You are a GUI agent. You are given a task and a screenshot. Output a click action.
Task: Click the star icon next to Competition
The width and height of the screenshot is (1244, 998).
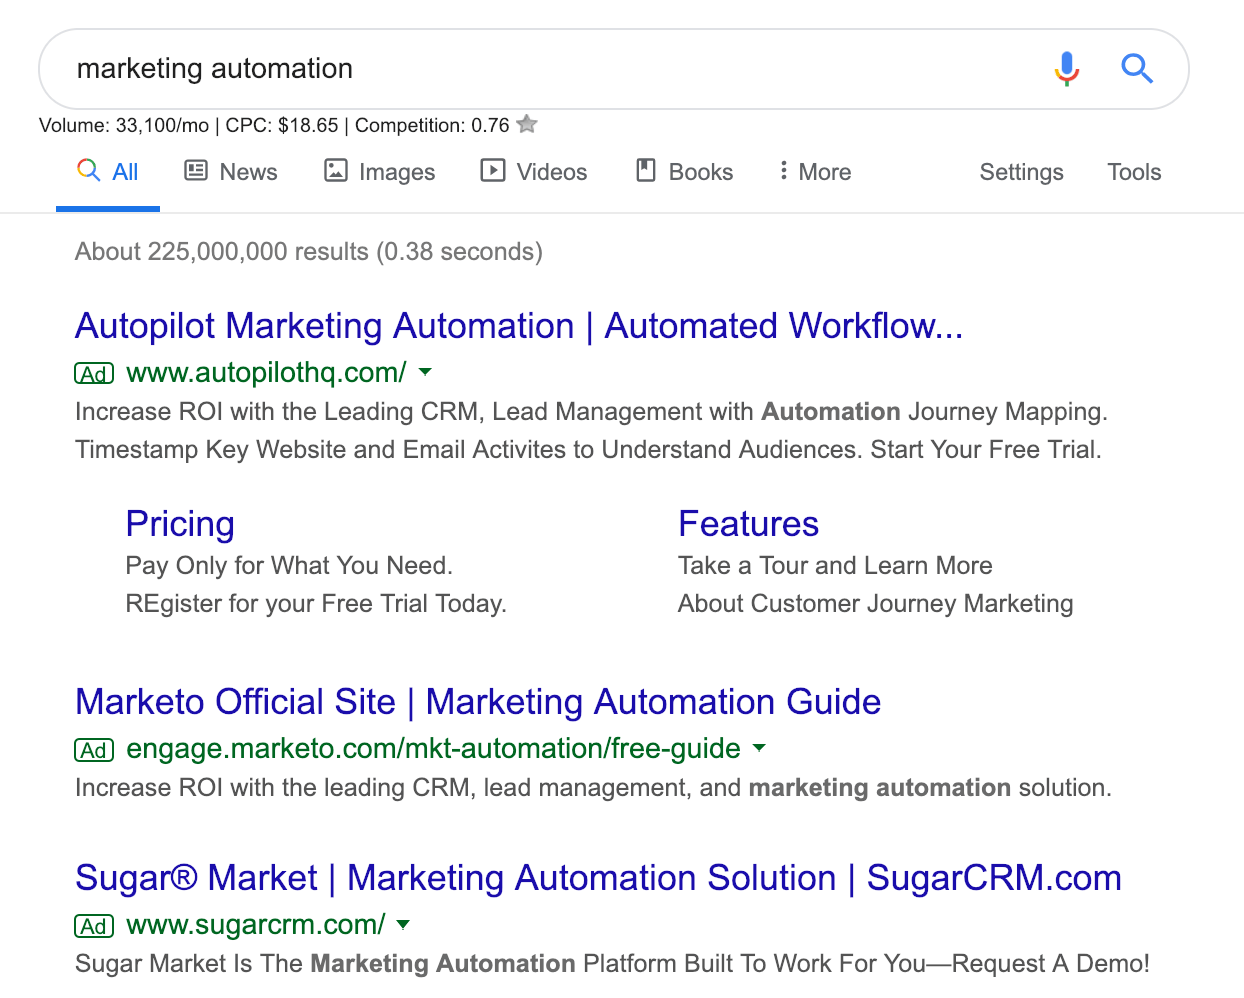pos(527,125)
